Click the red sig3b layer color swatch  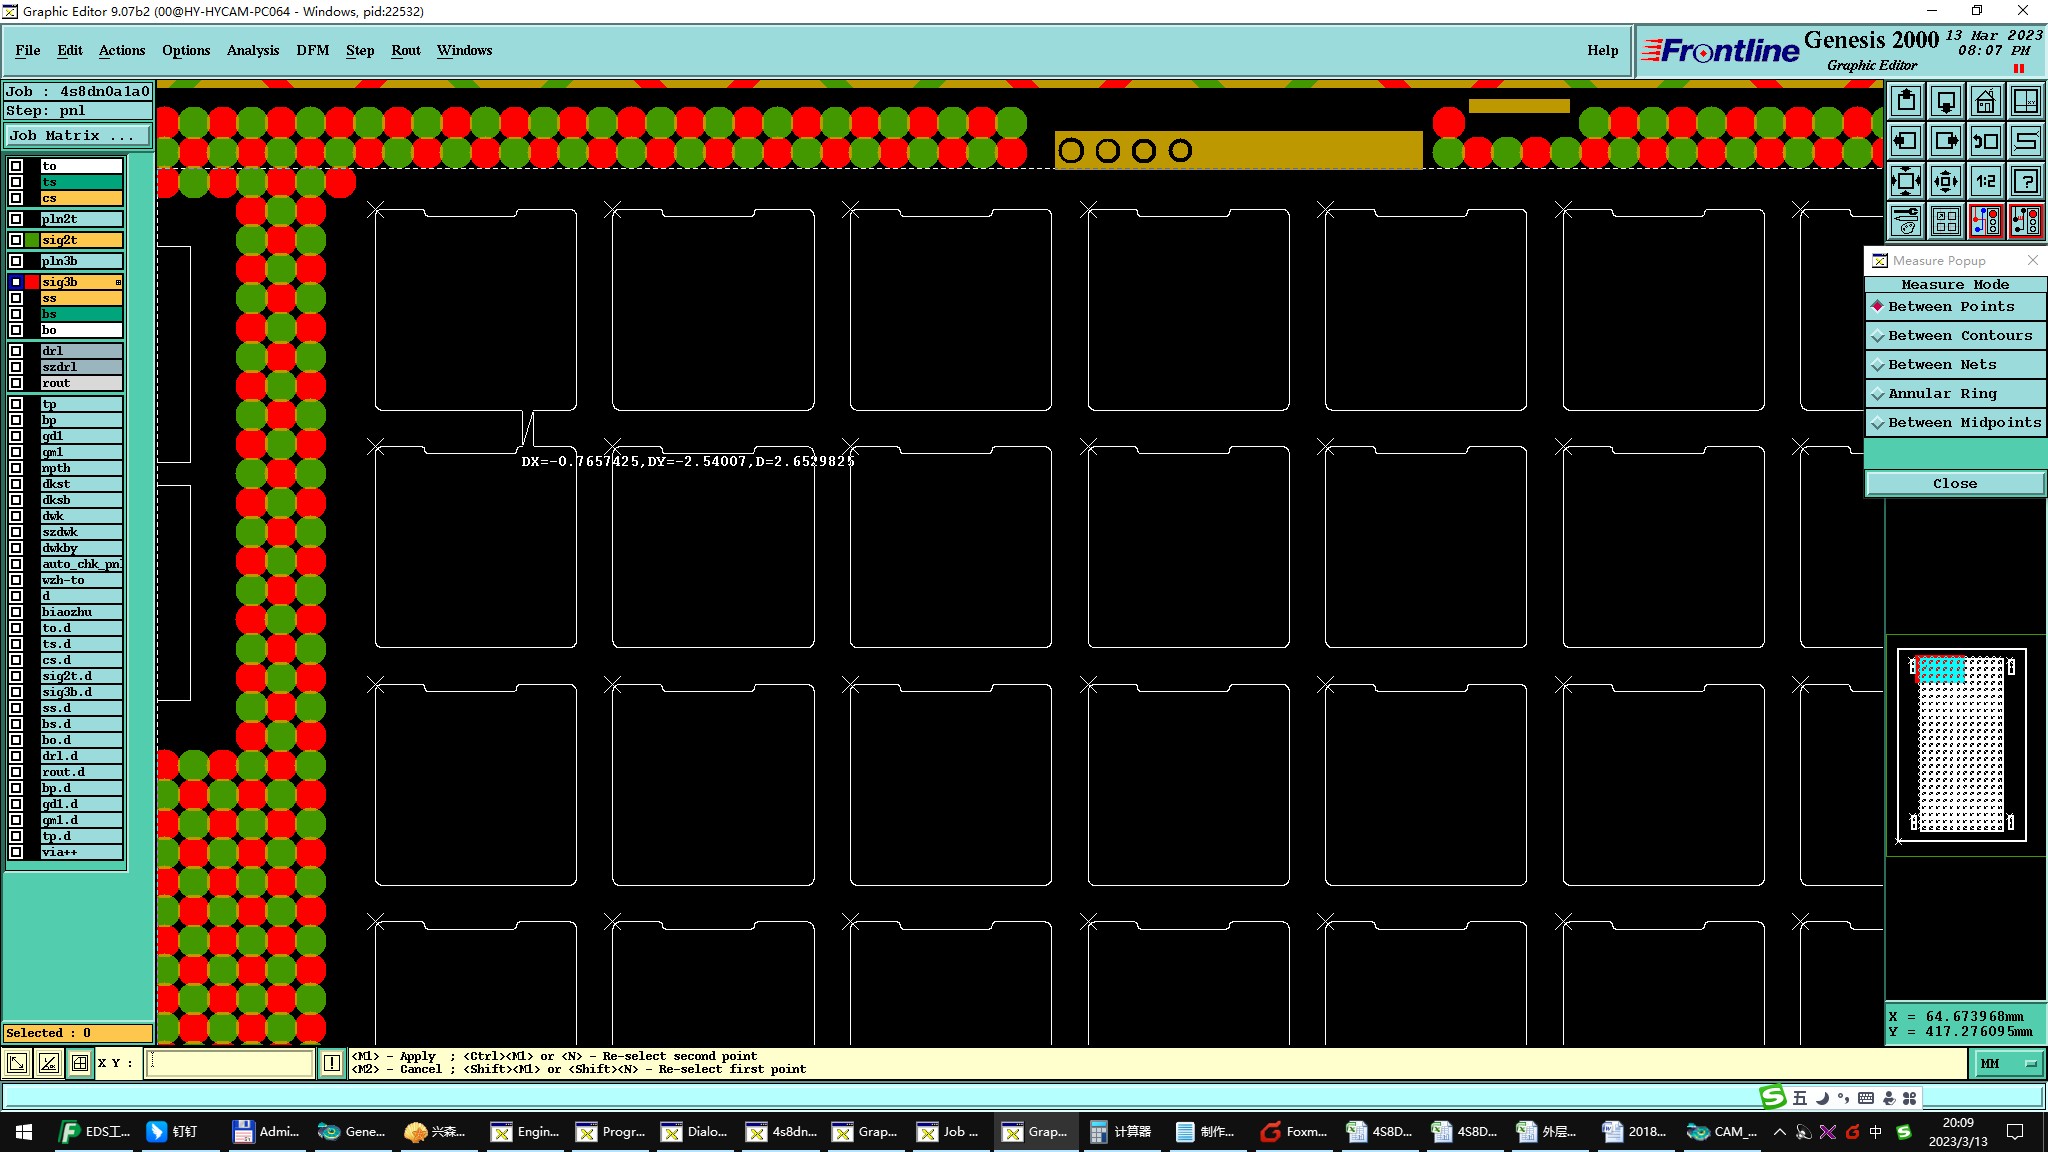(x=32, y=282)
